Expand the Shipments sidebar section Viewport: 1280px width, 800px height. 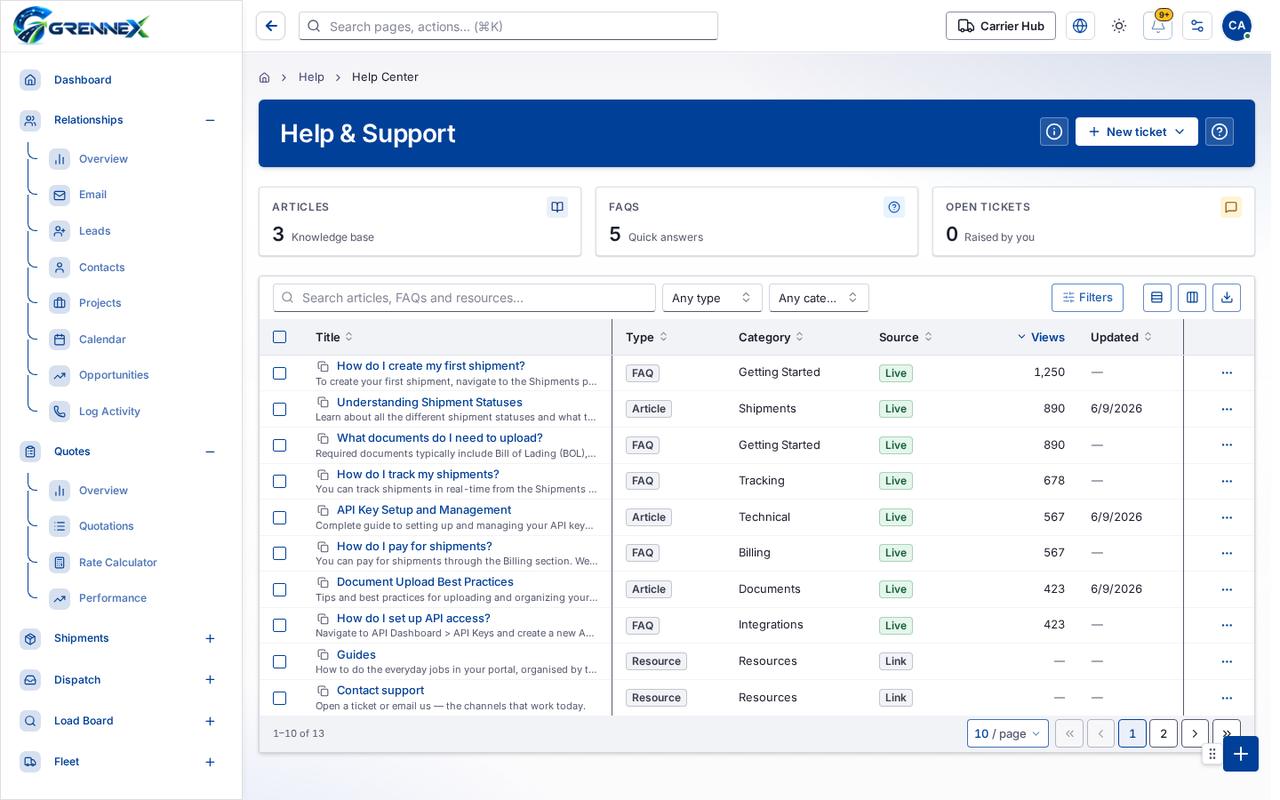click(x=210, y=638)
